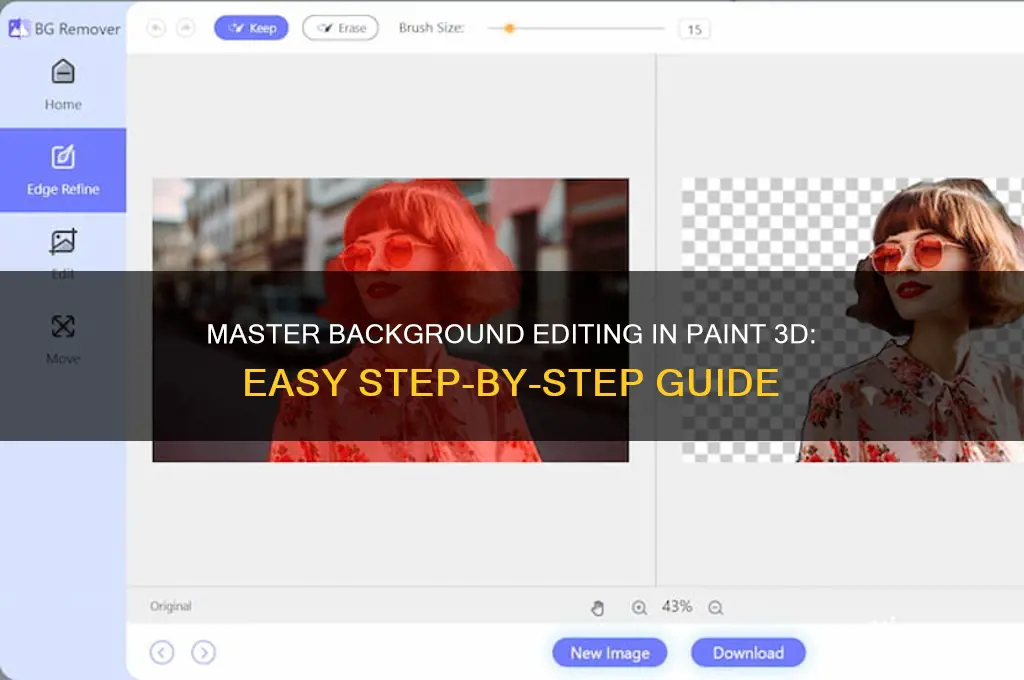Click the transparent background preview image
Screen dimensions: 1024x680
pyautogui.click(x=853, y=320)
